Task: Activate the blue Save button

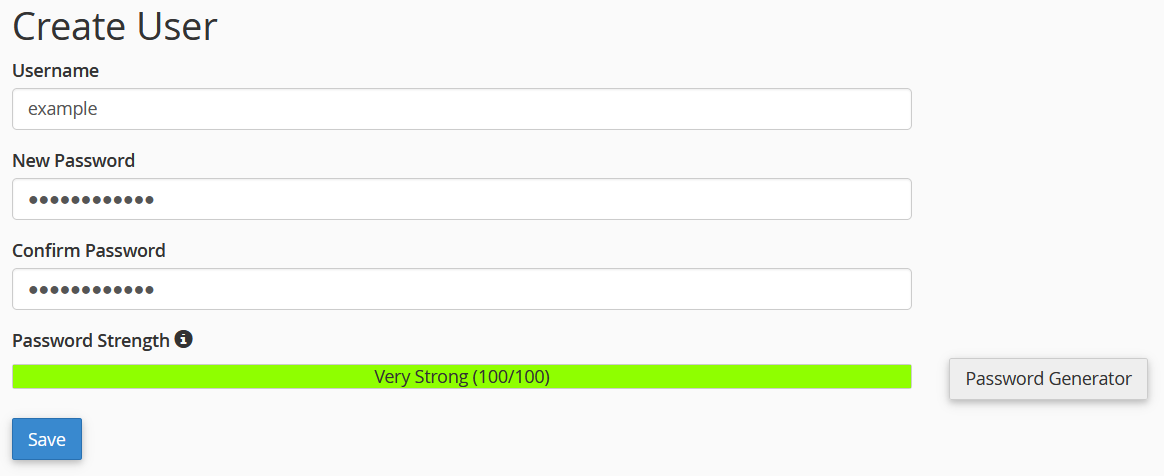Action: click(x=47, y=439)
